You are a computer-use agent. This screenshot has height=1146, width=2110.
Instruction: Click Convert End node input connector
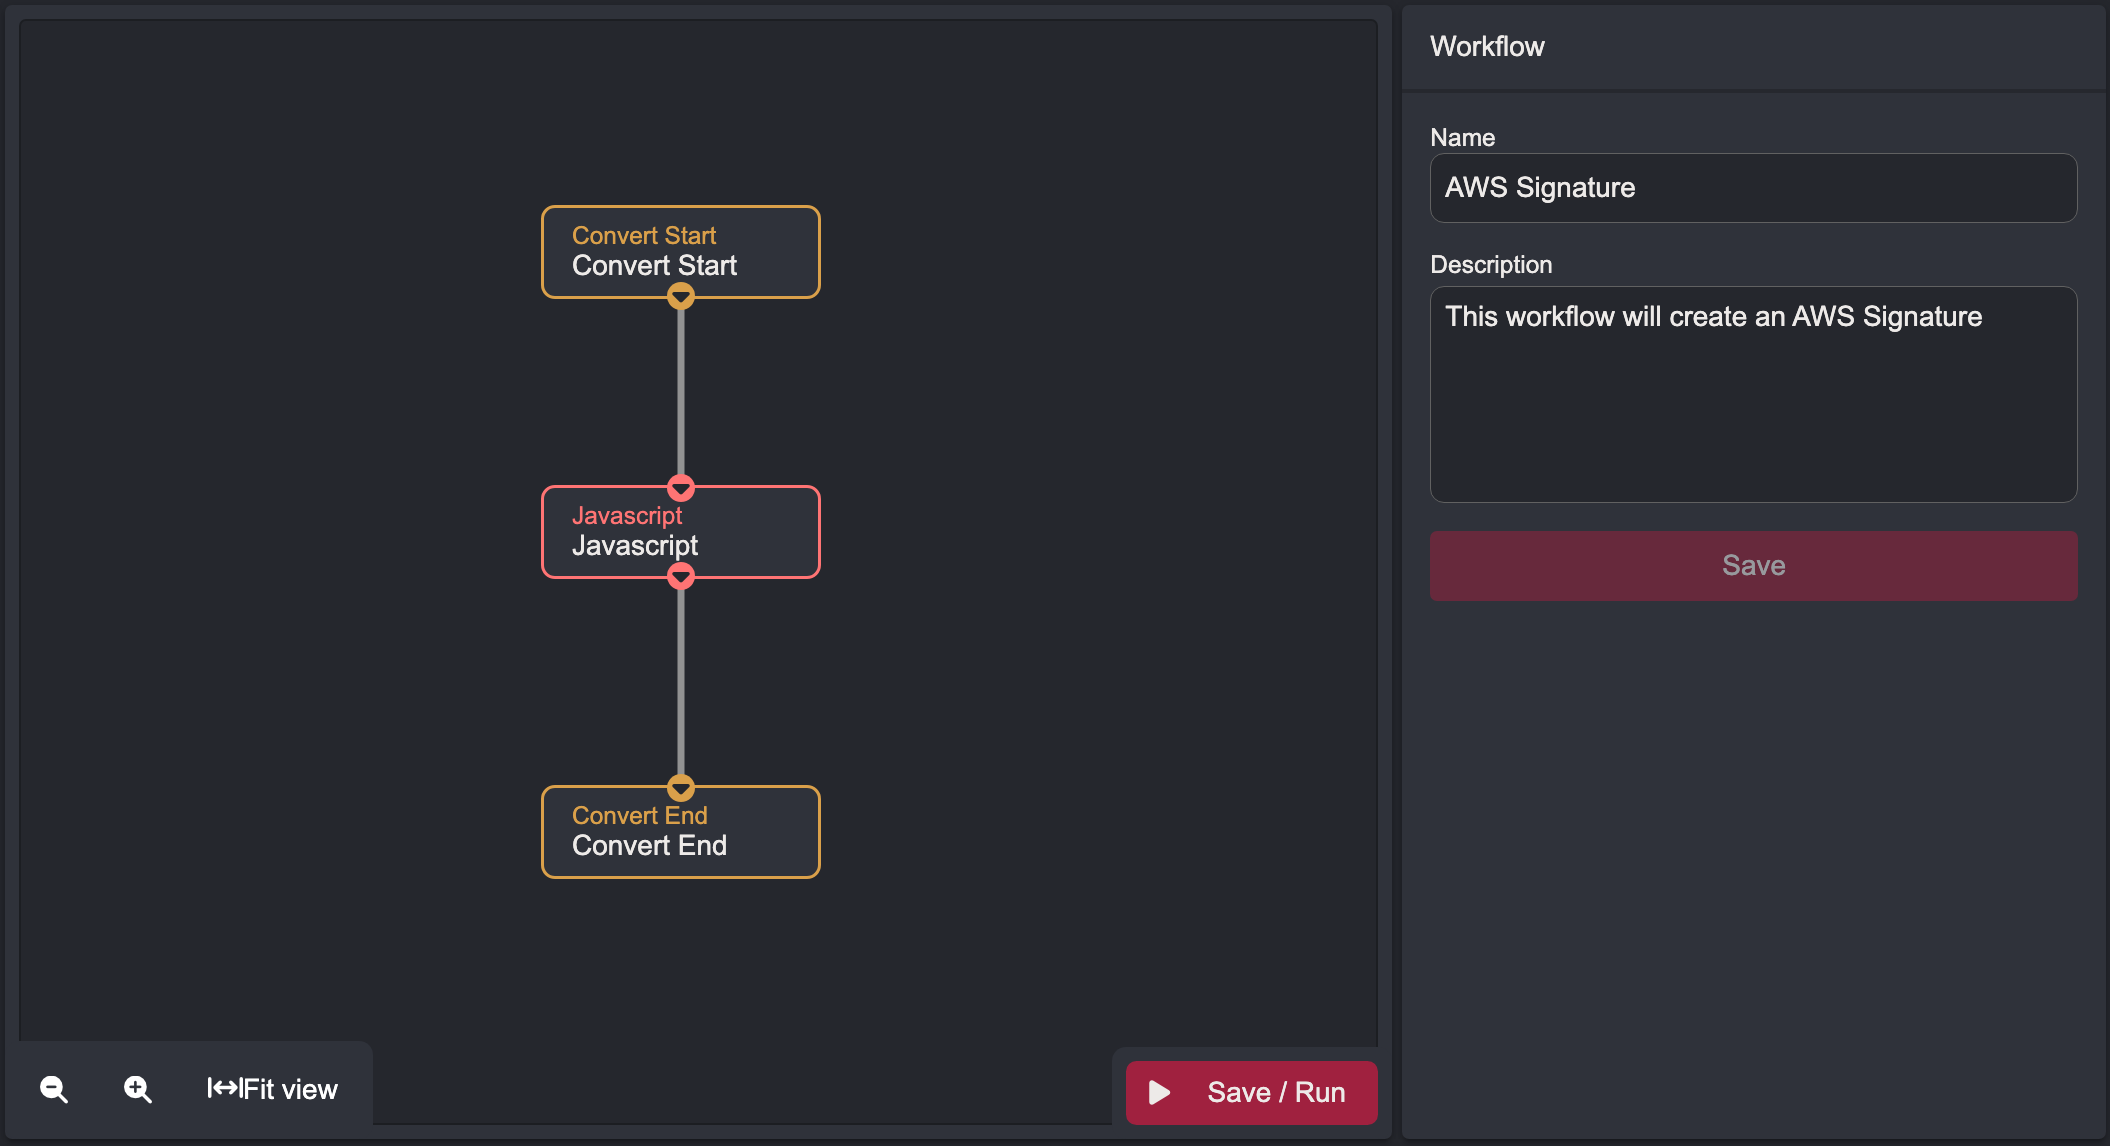681,788
